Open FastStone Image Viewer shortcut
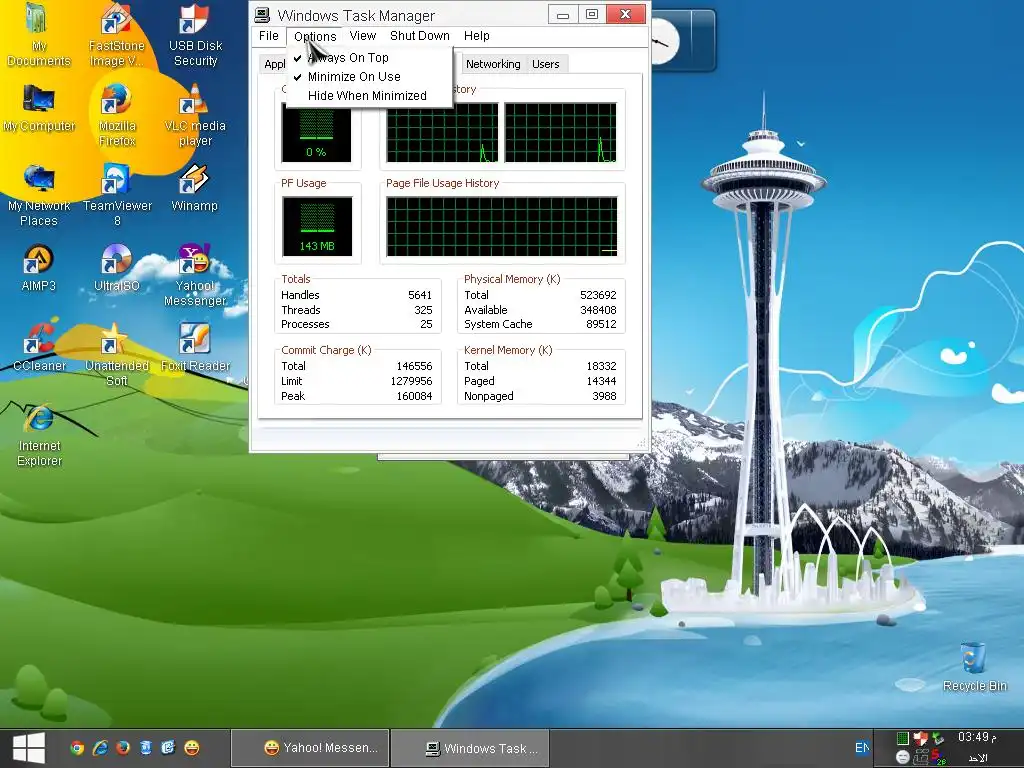 [117, 34]
